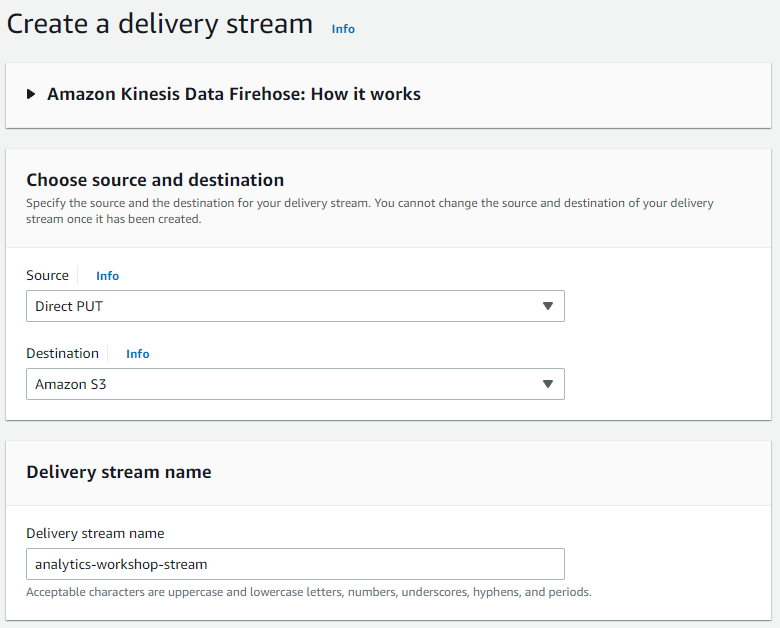This screenshot has height=628, width=780.
Task: Click the 'Specify the source and the destination' description
Action: pos(370,211)
